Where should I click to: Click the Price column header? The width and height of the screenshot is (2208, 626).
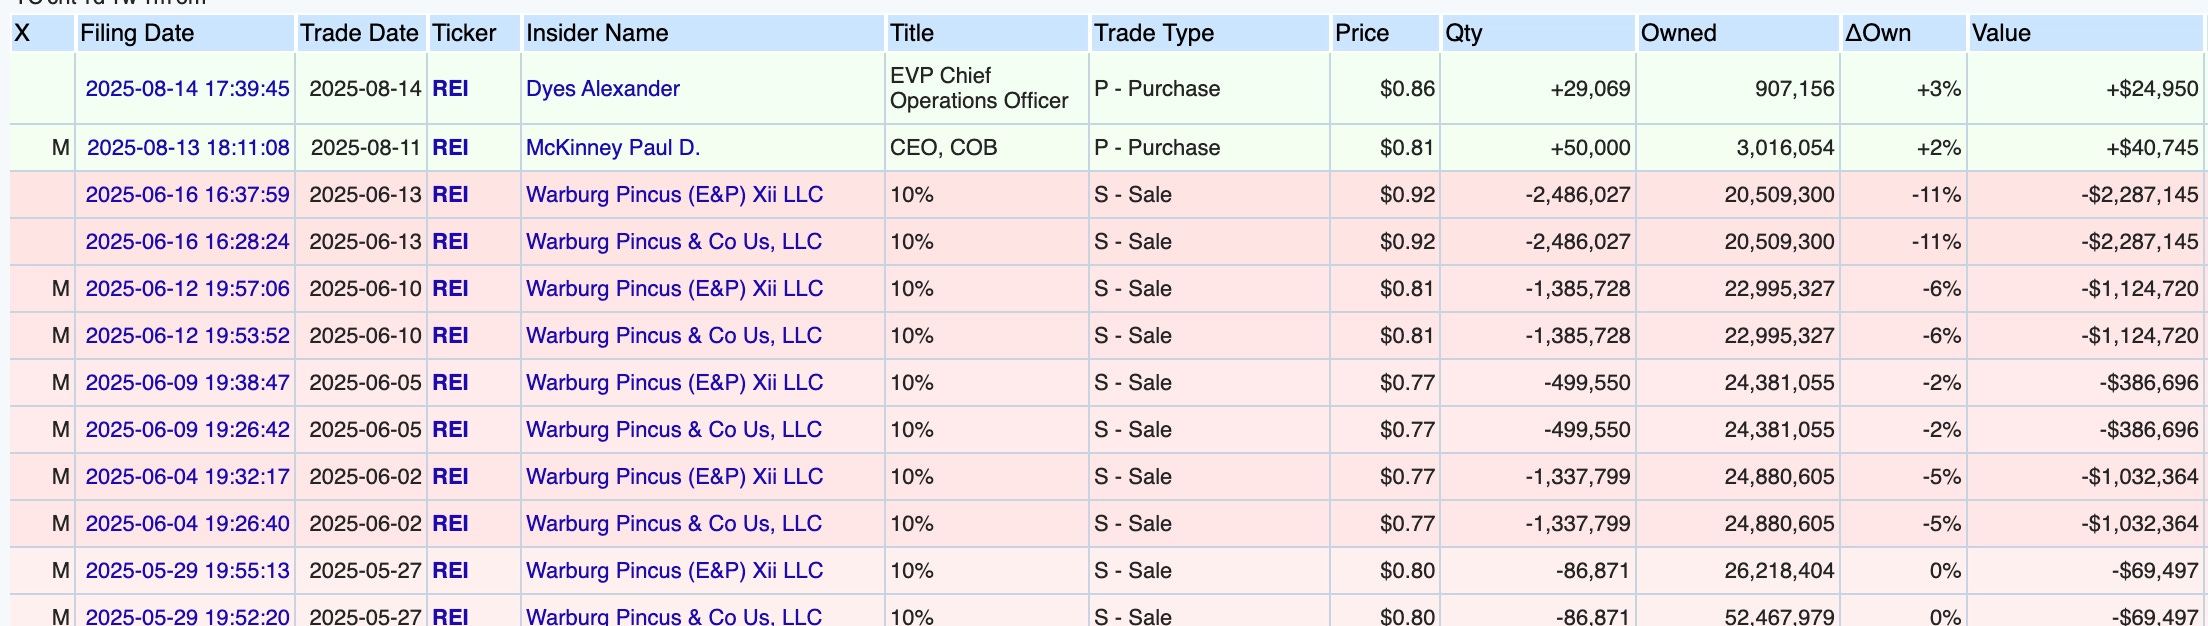(x=1362, y=33)
